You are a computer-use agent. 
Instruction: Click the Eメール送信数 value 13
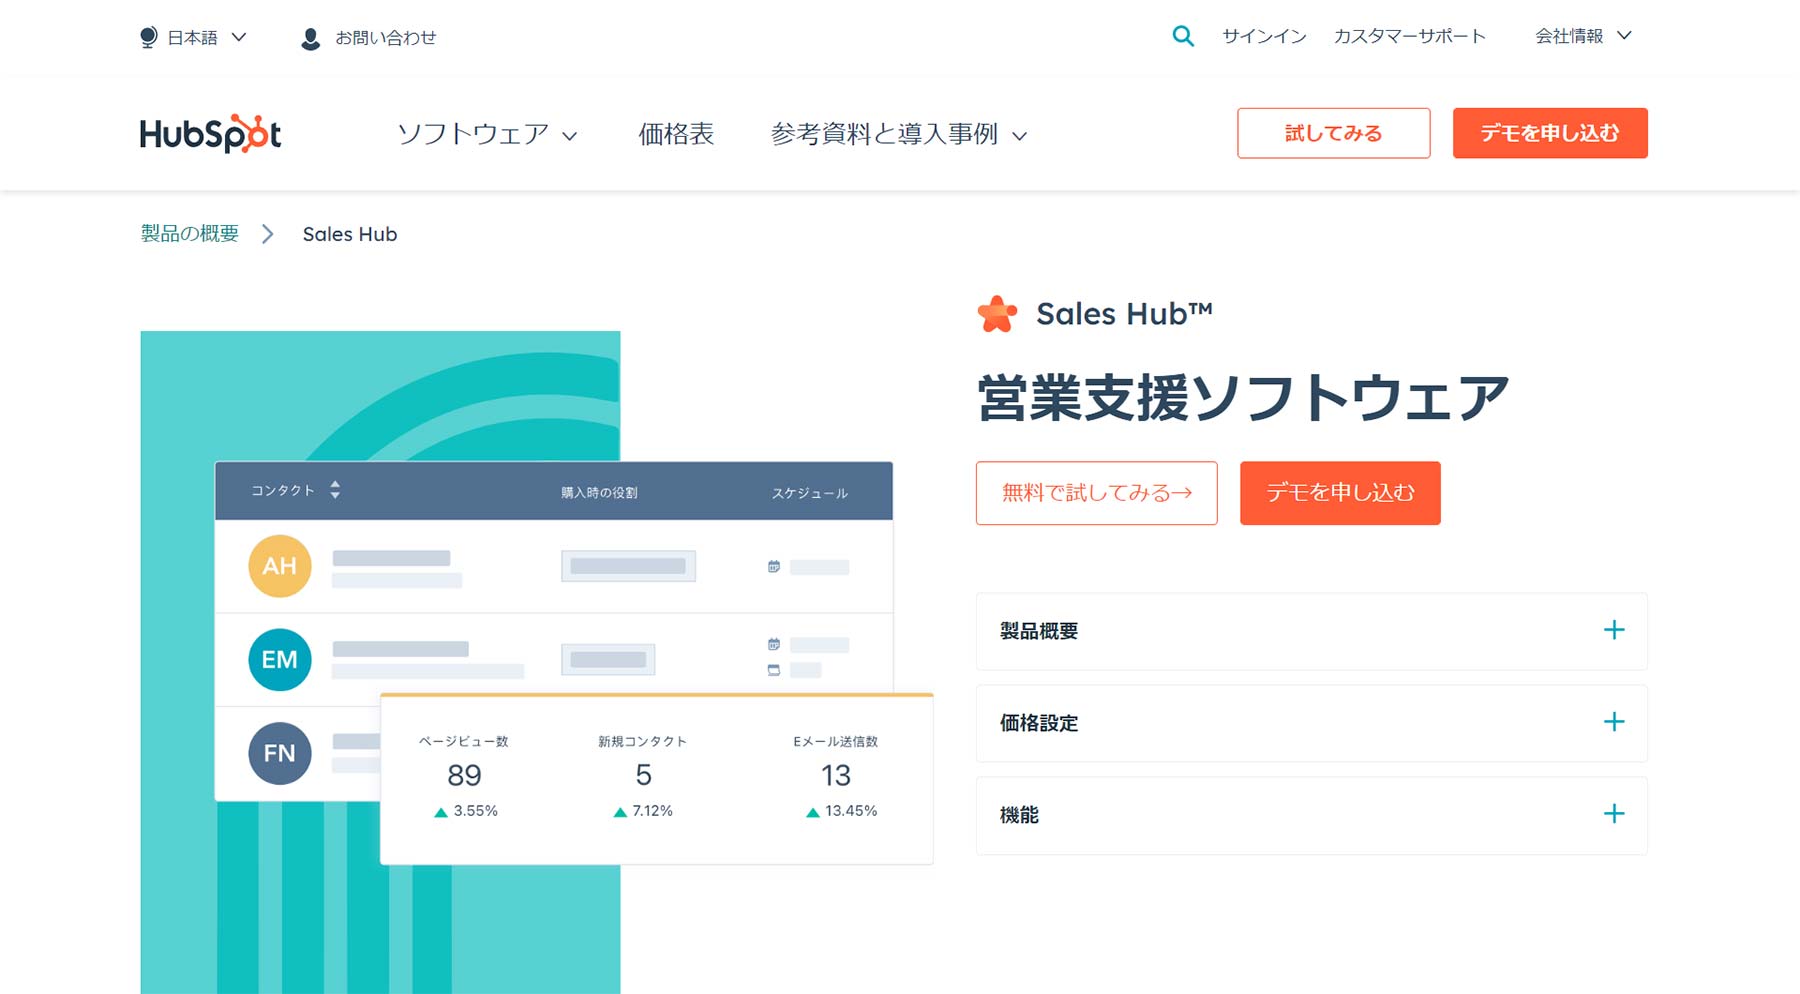(x=836, y=775)
